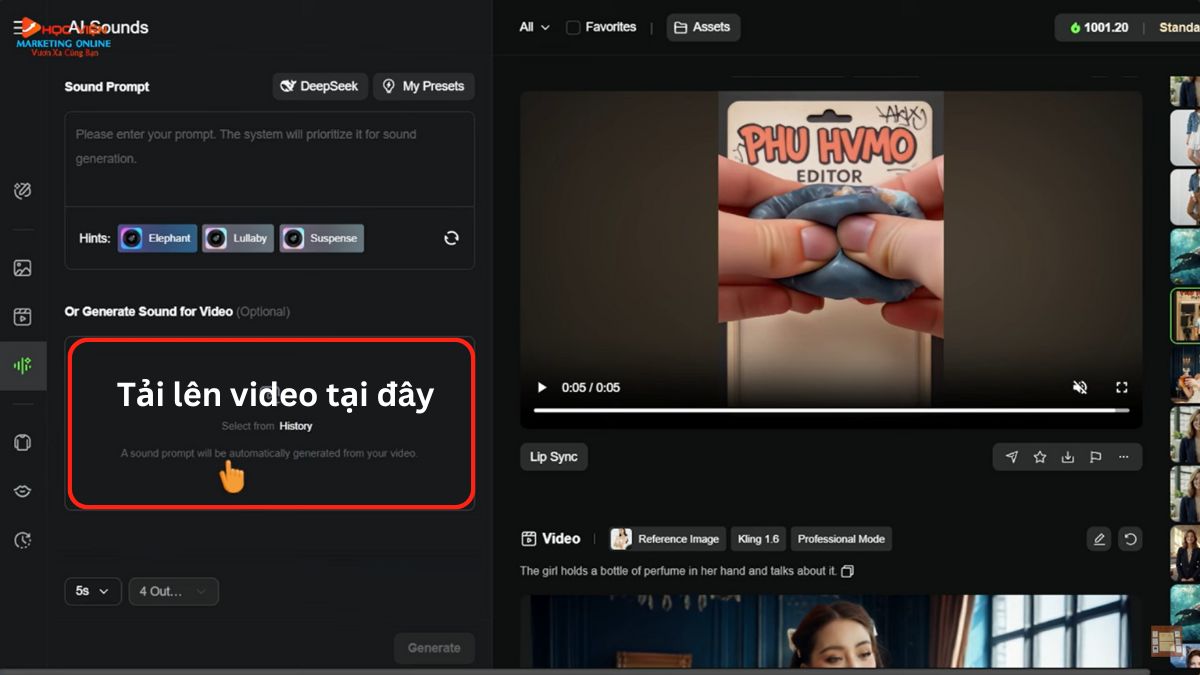Viewport: 1200px width, 675px height.
Task: Copy the perfume prompt text with copy icon
Action: pyautogui.click(x=848, y=571)
